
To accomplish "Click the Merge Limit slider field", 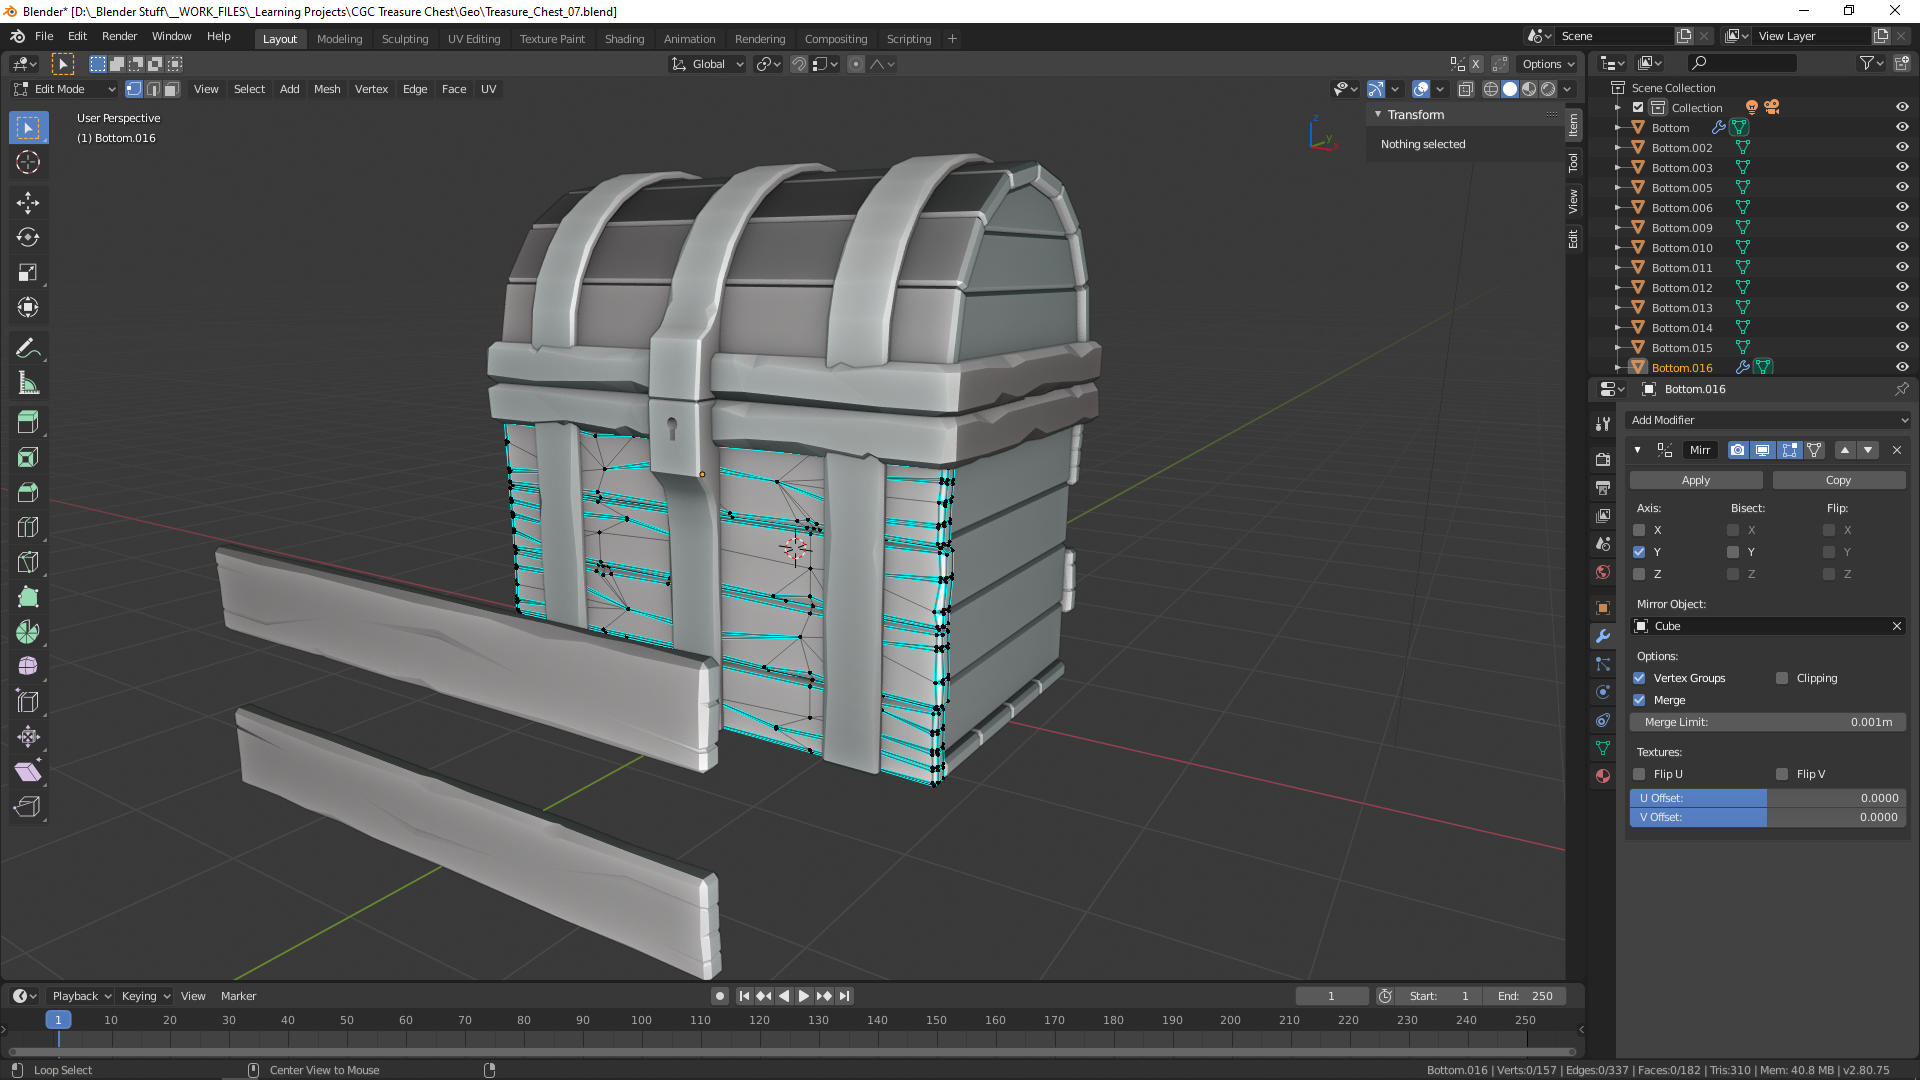I will click(1767, 722).
